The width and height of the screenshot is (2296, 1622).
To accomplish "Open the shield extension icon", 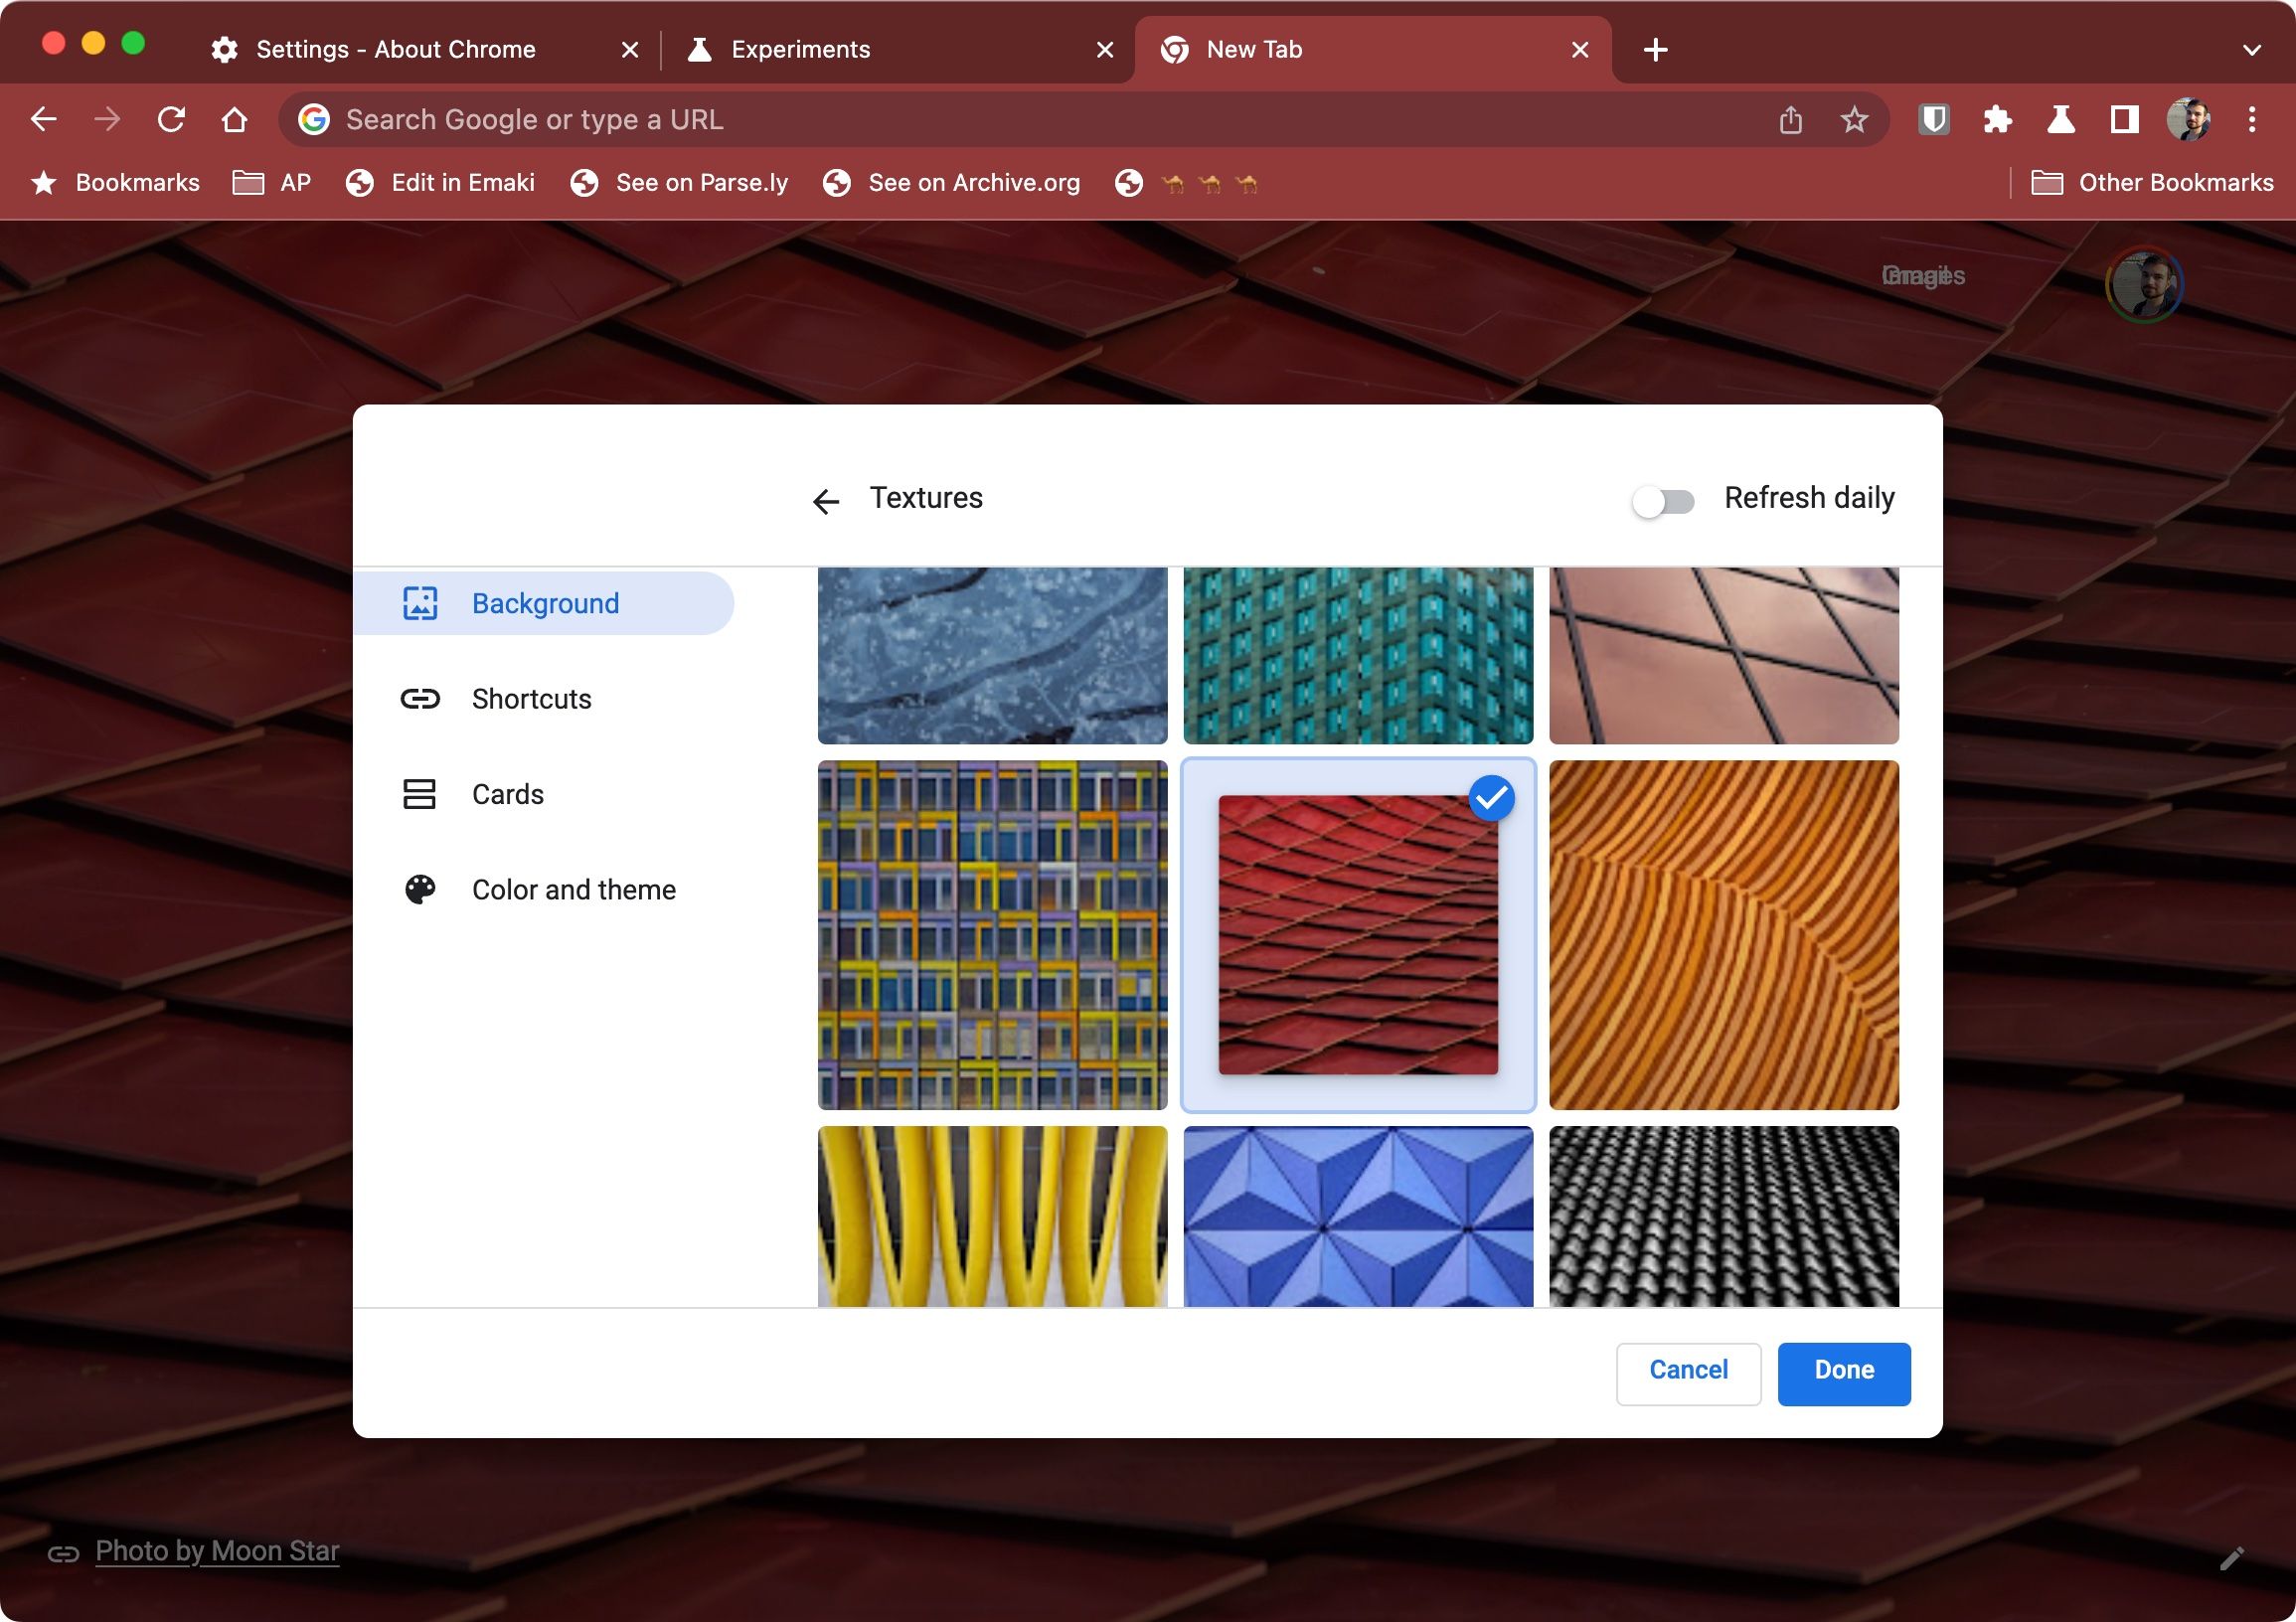I will [x=1935, y=119].
